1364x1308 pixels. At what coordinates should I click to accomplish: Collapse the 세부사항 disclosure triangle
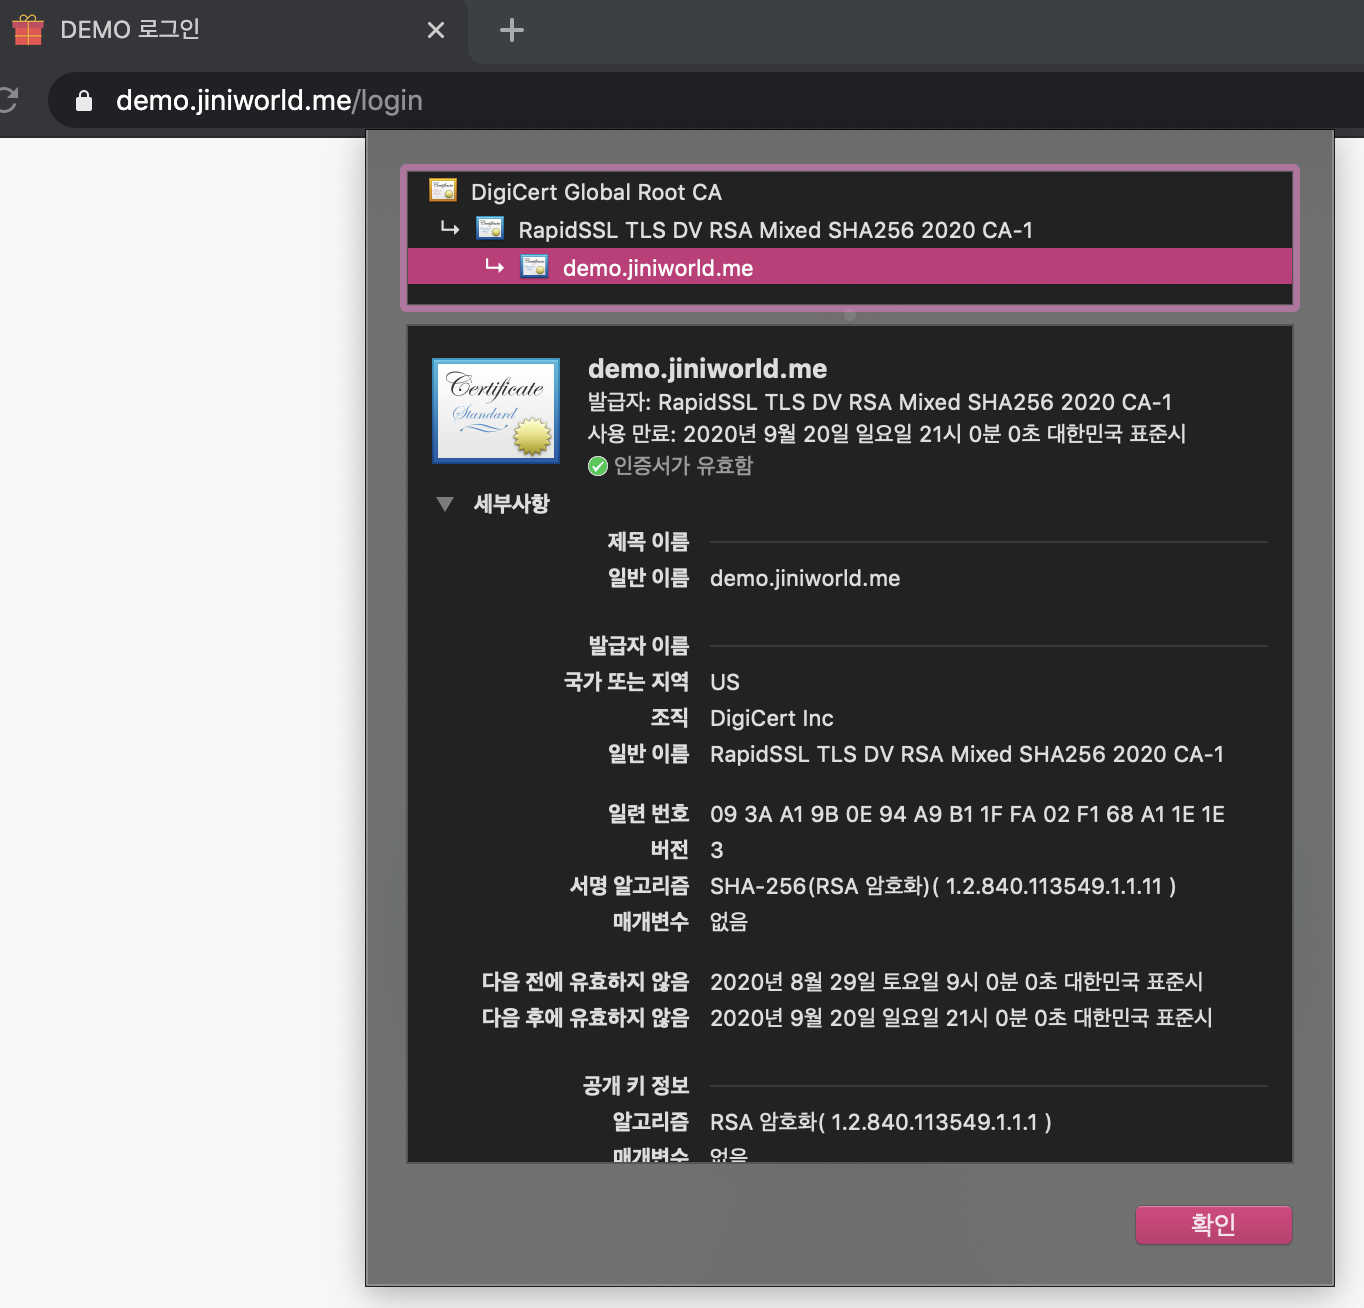point(445,504)
